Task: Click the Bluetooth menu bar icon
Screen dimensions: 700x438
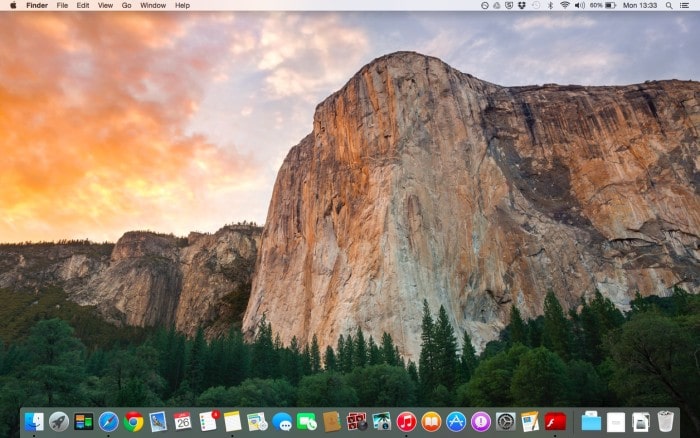Action: [550, 5]
